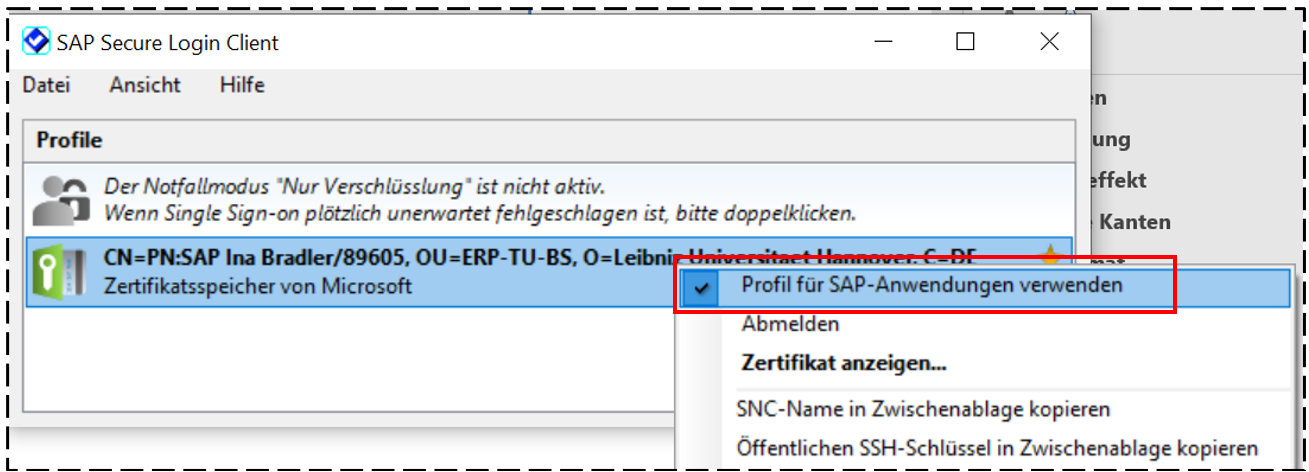Click the SAP Secure Login Client title bar icon

point(36,42)
